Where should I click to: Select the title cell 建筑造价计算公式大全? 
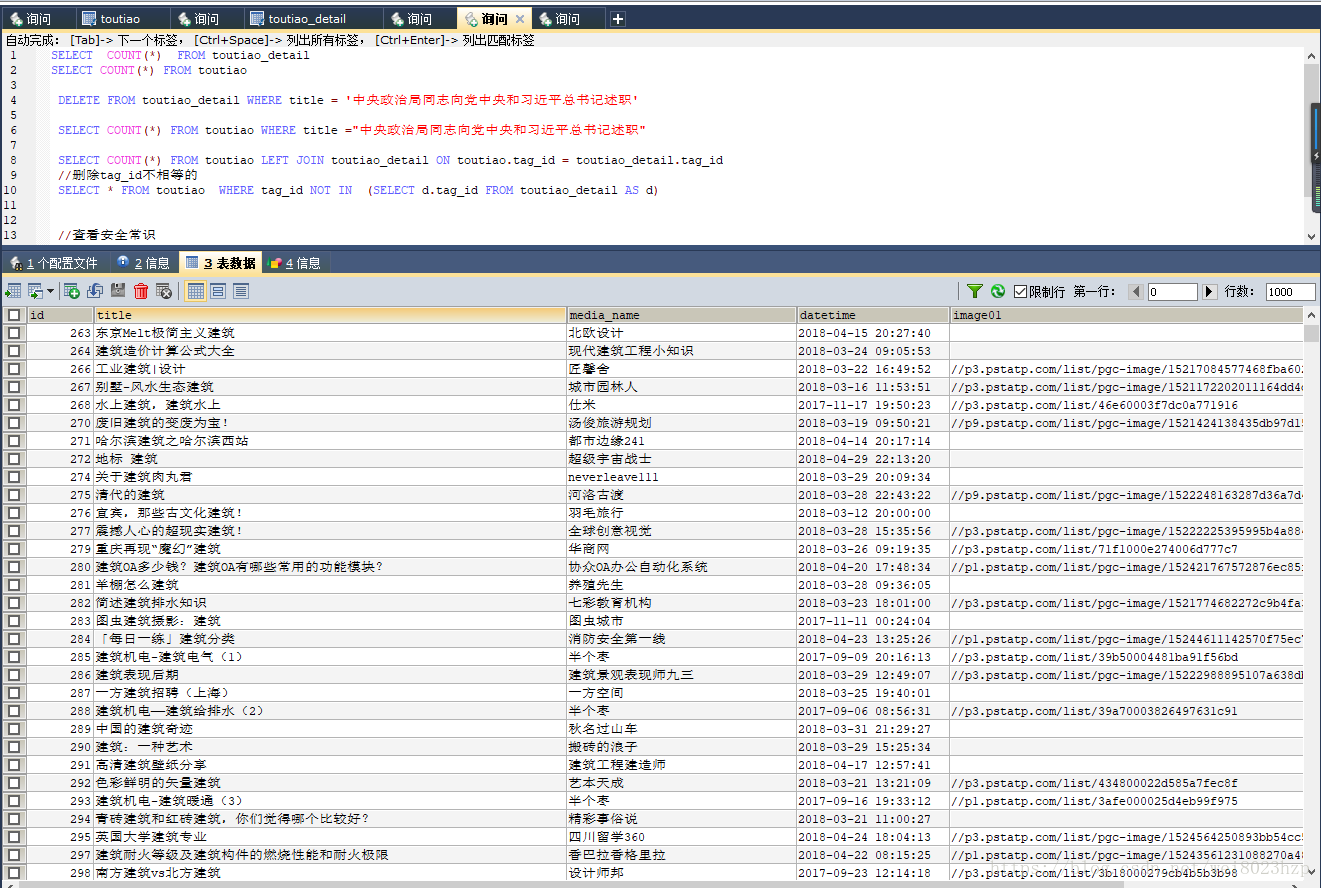click(x=330, y=351)
